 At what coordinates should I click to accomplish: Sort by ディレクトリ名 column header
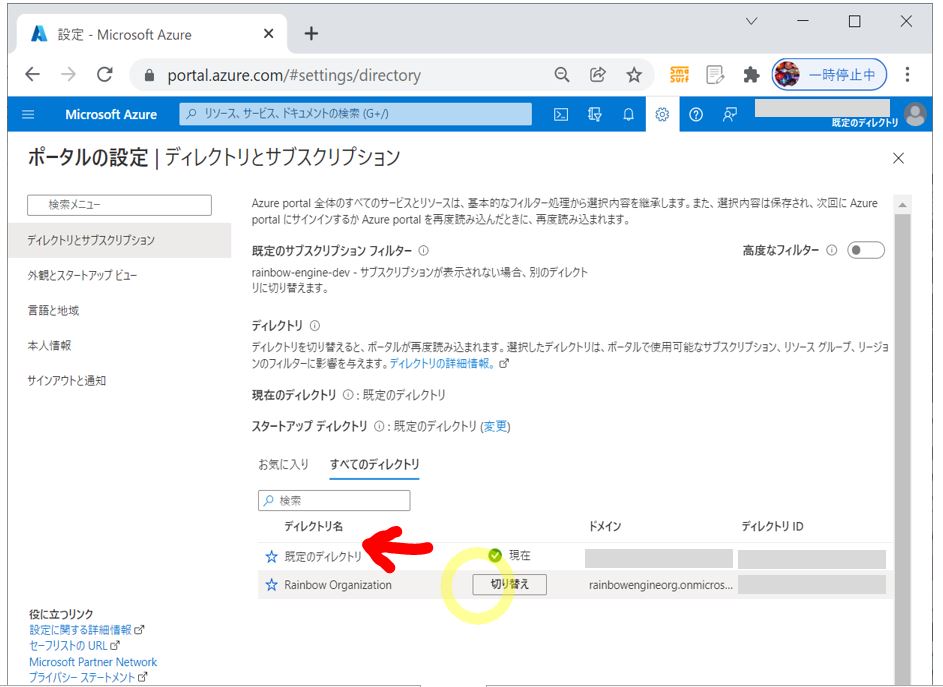313,526
